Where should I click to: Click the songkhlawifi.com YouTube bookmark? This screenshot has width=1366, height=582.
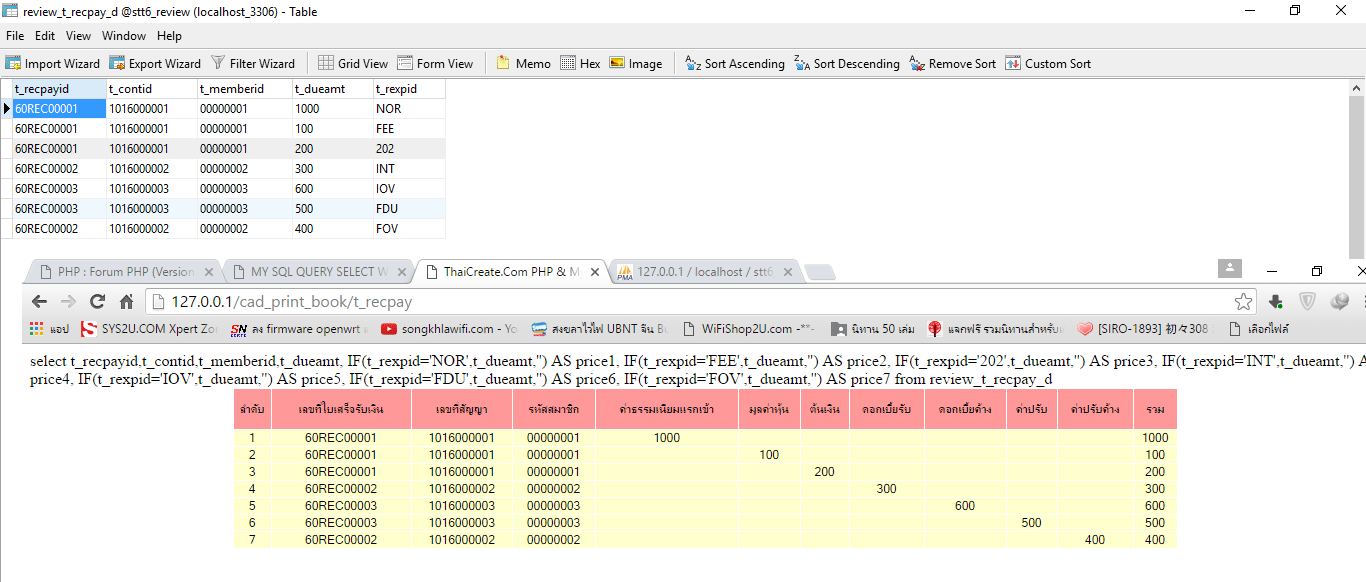(x=449, y=328)
